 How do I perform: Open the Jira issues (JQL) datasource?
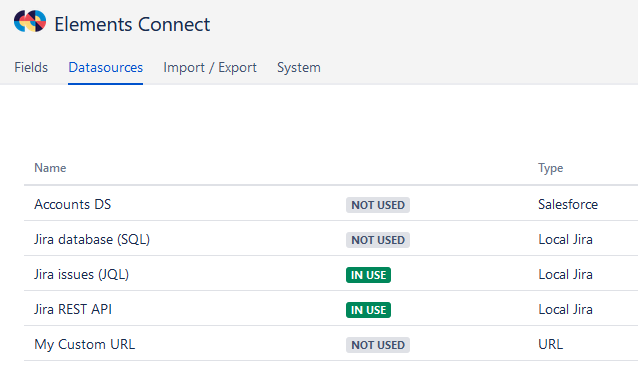coord(81,274)
